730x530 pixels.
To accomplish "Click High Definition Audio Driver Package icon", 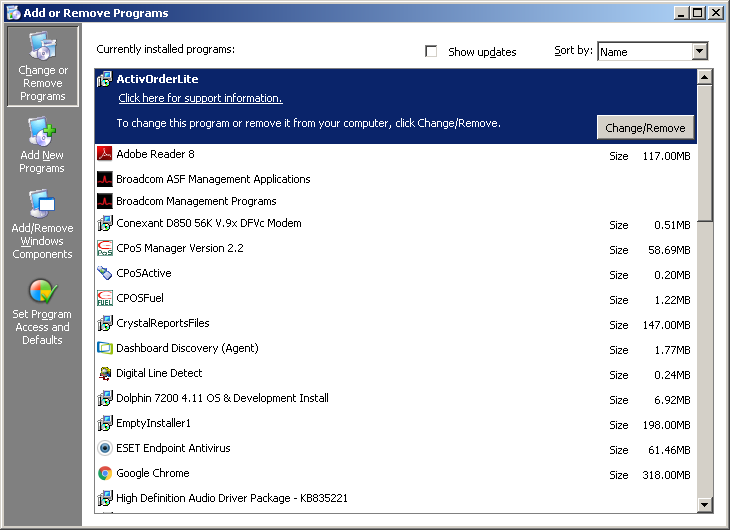I will pos(105,498).
